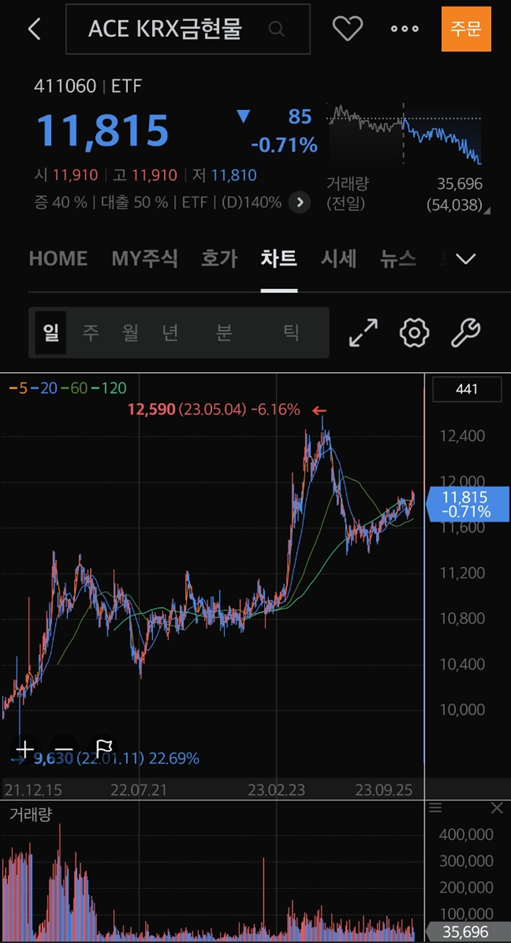Switch to the 시세 tab
The height and width of the screenshot is (943, 511).
[338, 259]
